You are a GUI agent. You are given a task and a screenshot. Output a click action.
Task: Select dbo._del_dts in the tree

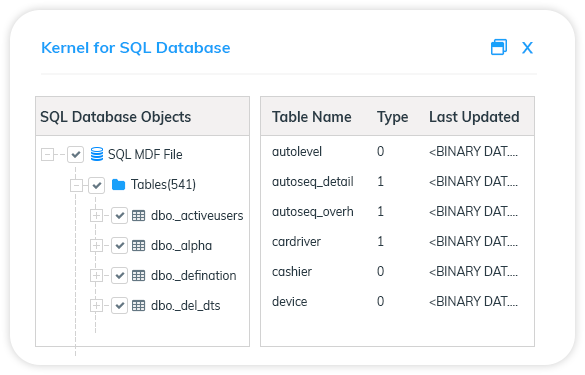185,306
